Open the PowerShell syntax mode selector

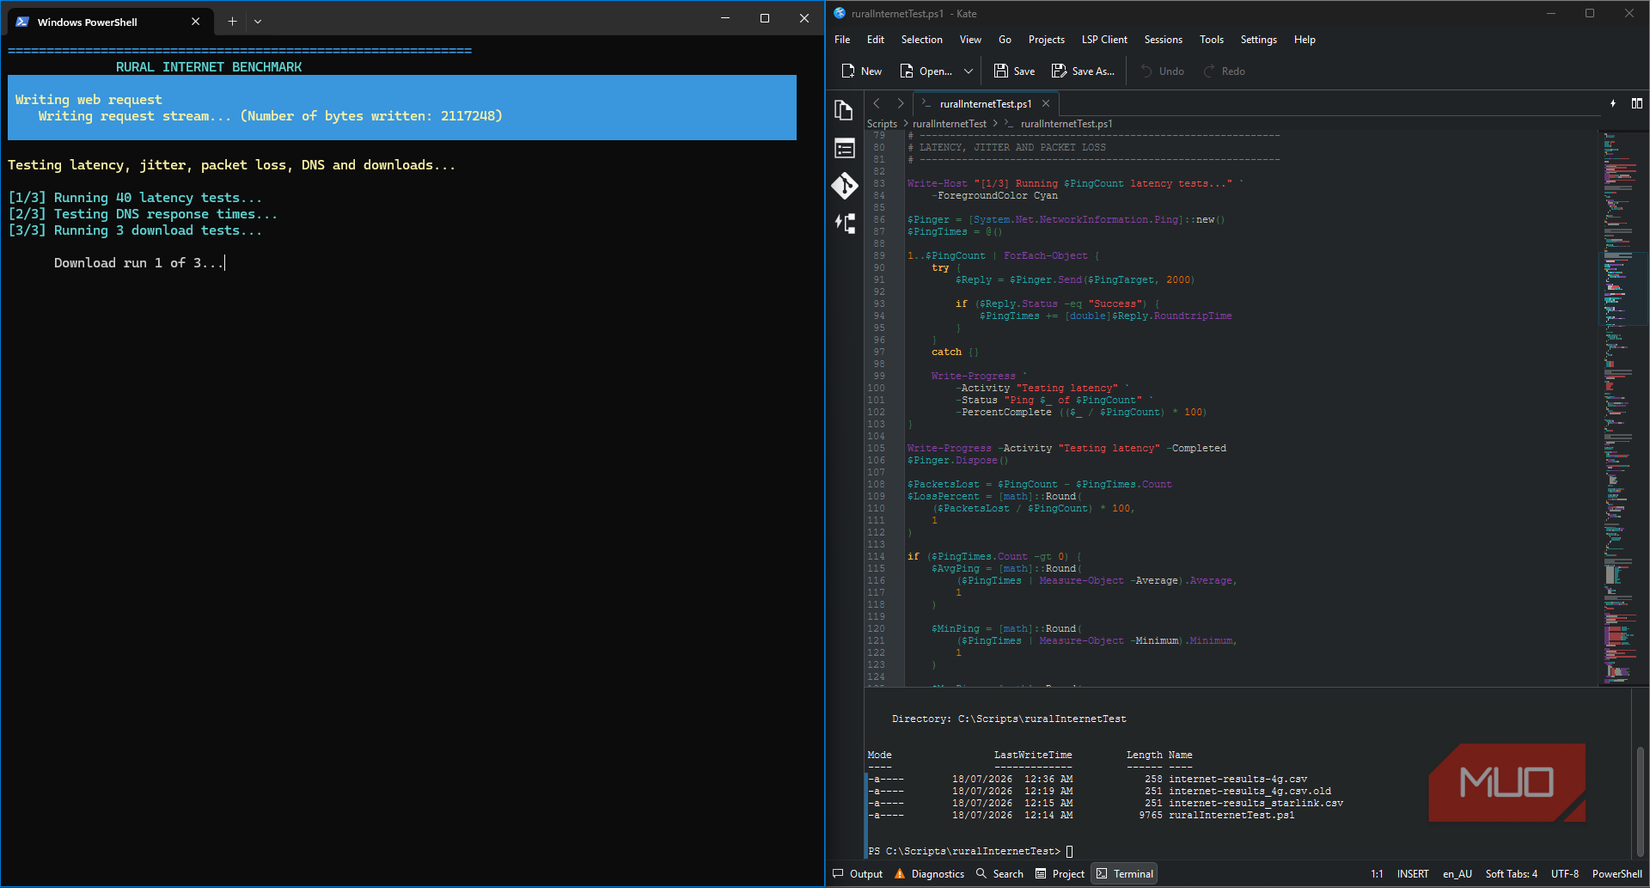[x=1617, y=874]
